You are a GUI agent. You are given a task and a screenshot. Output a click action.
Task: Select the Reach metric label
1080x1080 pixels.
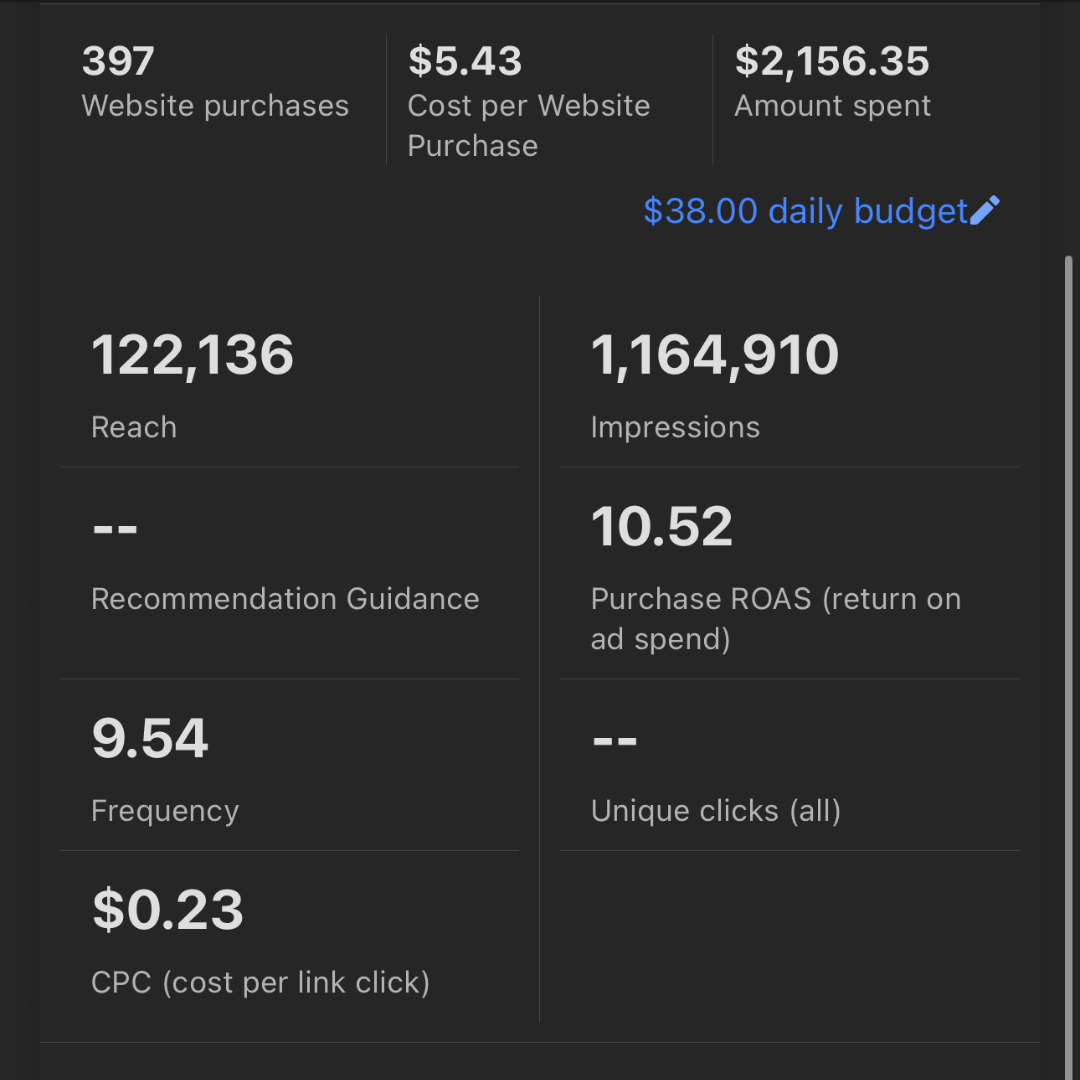[x=134, y=427]
